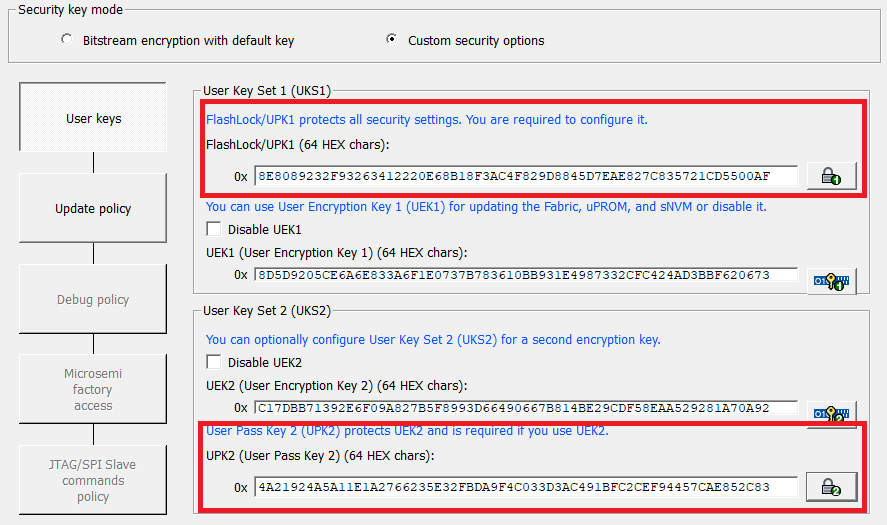Viewport: 887px width, 525px height.
Task: Select Bitstream encryption with default key
Action: (67, 40)
